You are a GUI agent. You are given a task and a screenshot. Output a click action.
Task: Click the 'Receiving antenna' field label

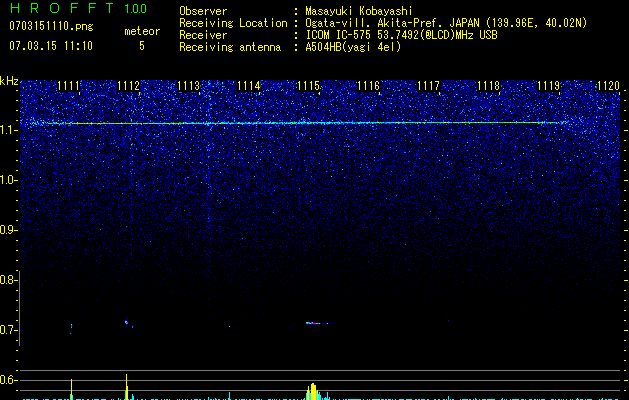[230, 47]
